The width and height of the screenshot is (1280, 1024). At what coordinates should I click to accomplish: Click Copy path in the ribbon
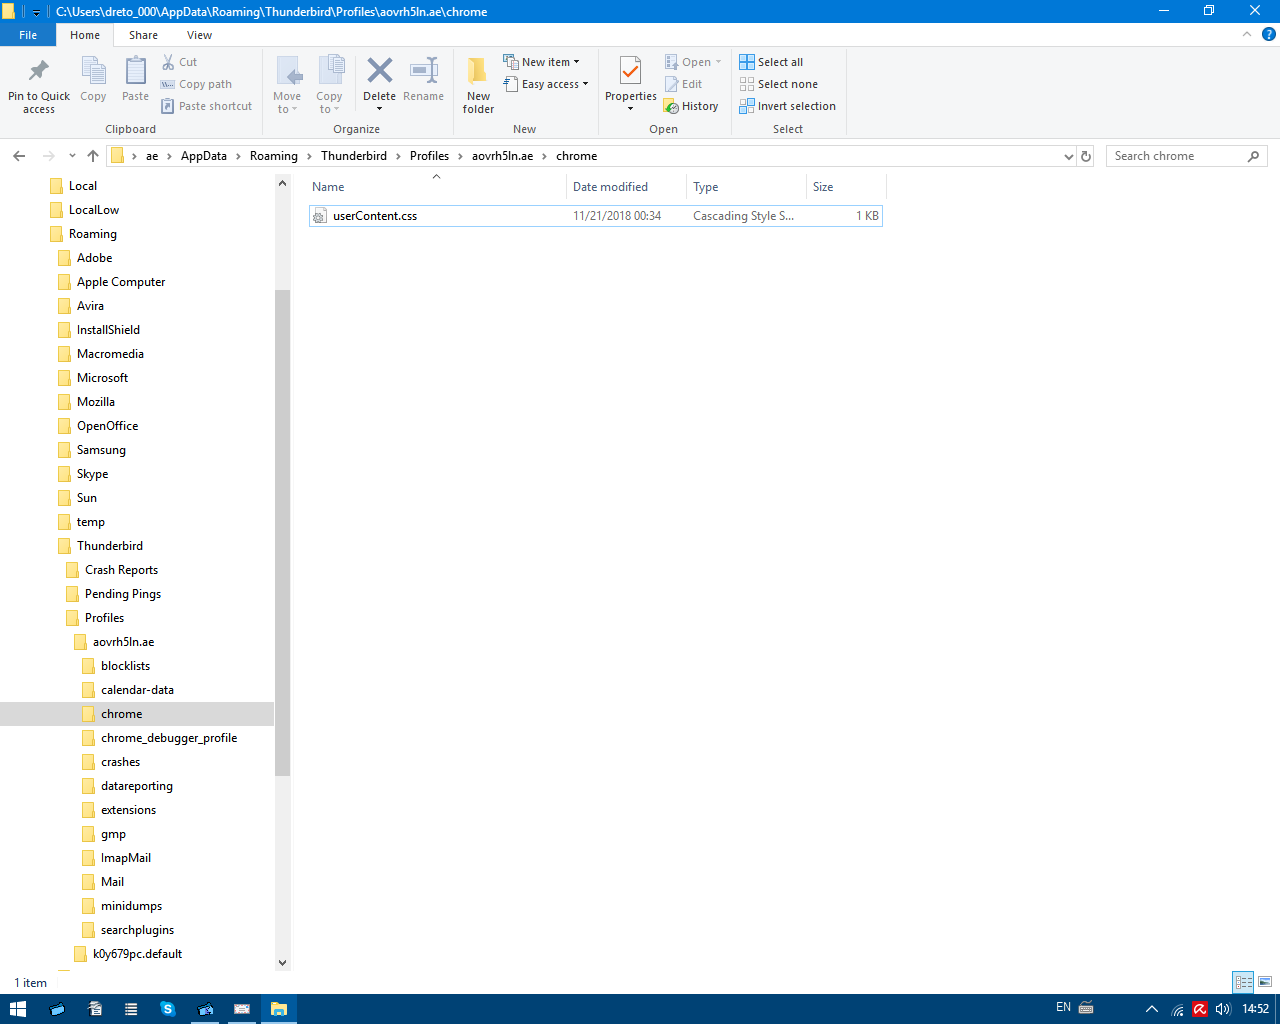[x=197, y=84]
